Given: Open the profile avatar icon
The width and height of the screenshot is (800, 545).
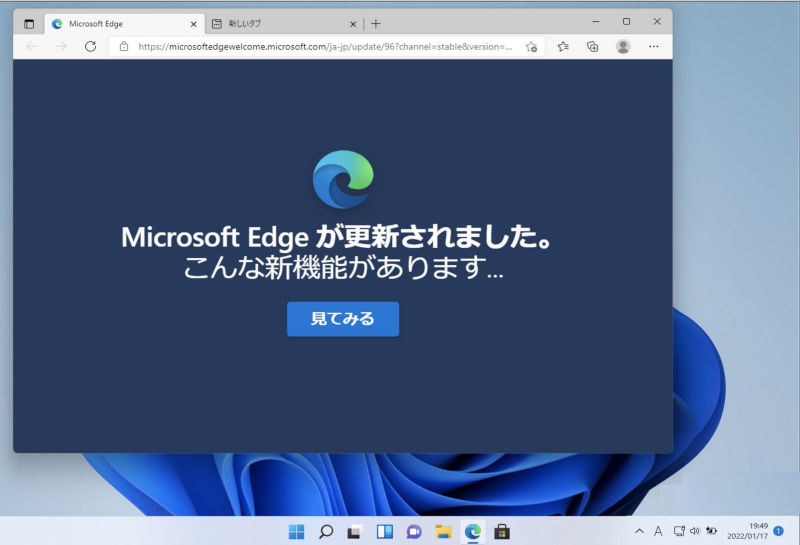Looking at the screenshot, I should pos(622,46).
